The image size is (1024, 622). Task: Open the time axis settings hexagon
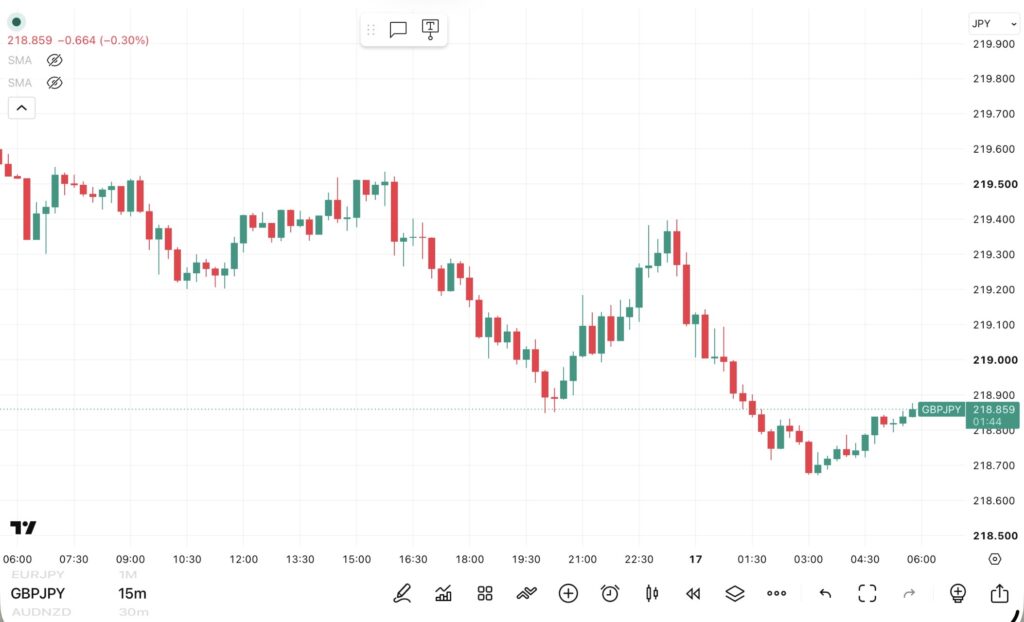pos(995,559)
